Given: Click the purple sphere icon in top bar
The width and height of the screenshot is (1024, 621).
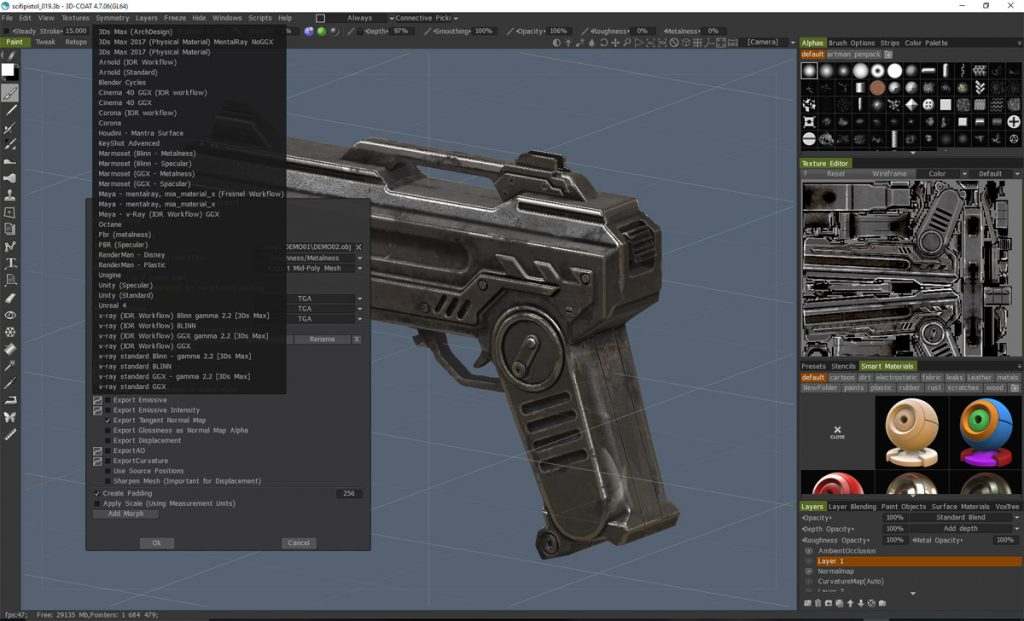Looking at the screenshot, I should 309,31.
